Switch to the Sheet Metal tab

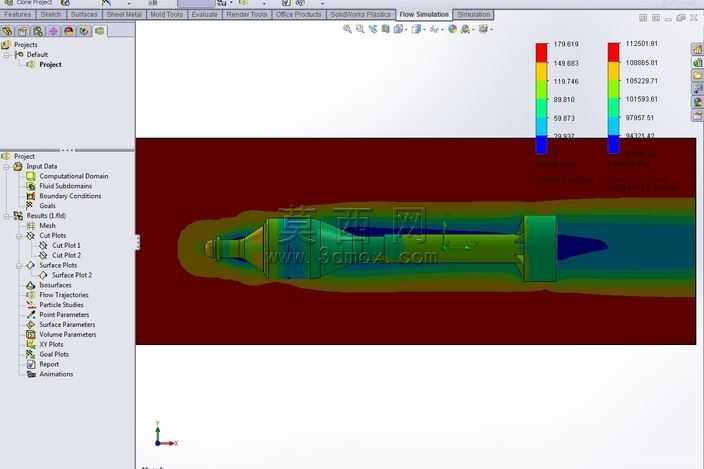coord(124,14)
